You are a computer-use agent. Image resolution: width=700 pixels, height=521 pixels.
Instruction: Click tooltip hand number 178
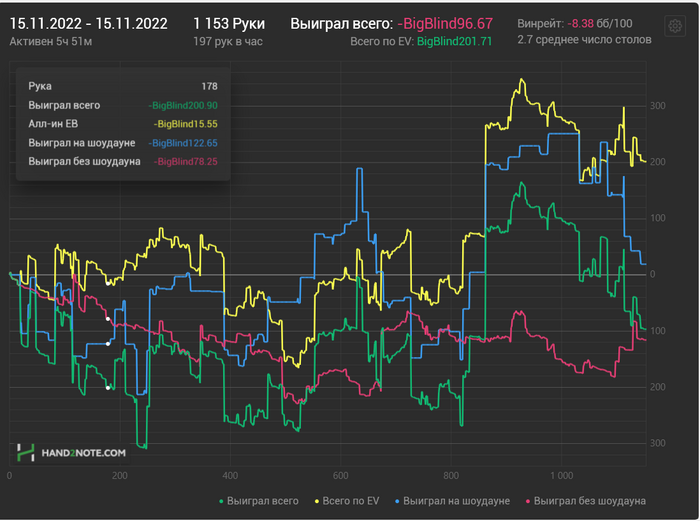[x=209, y=86]
